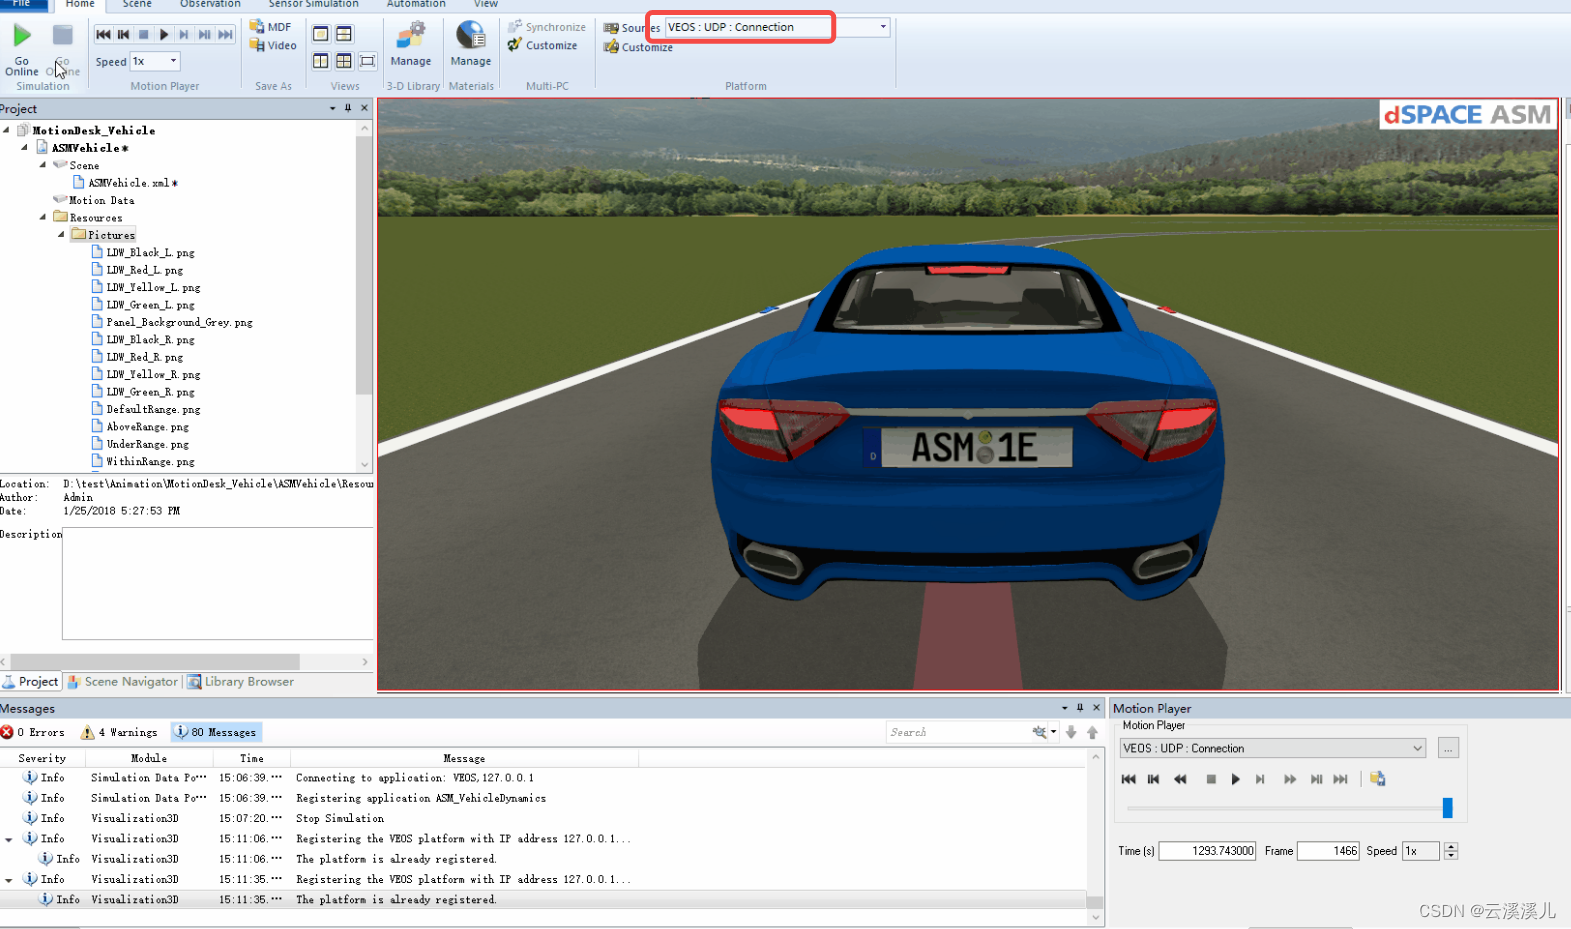Collapse the Scene tree node
This screenshot has width=1571, height=929.
click(43, 165)
